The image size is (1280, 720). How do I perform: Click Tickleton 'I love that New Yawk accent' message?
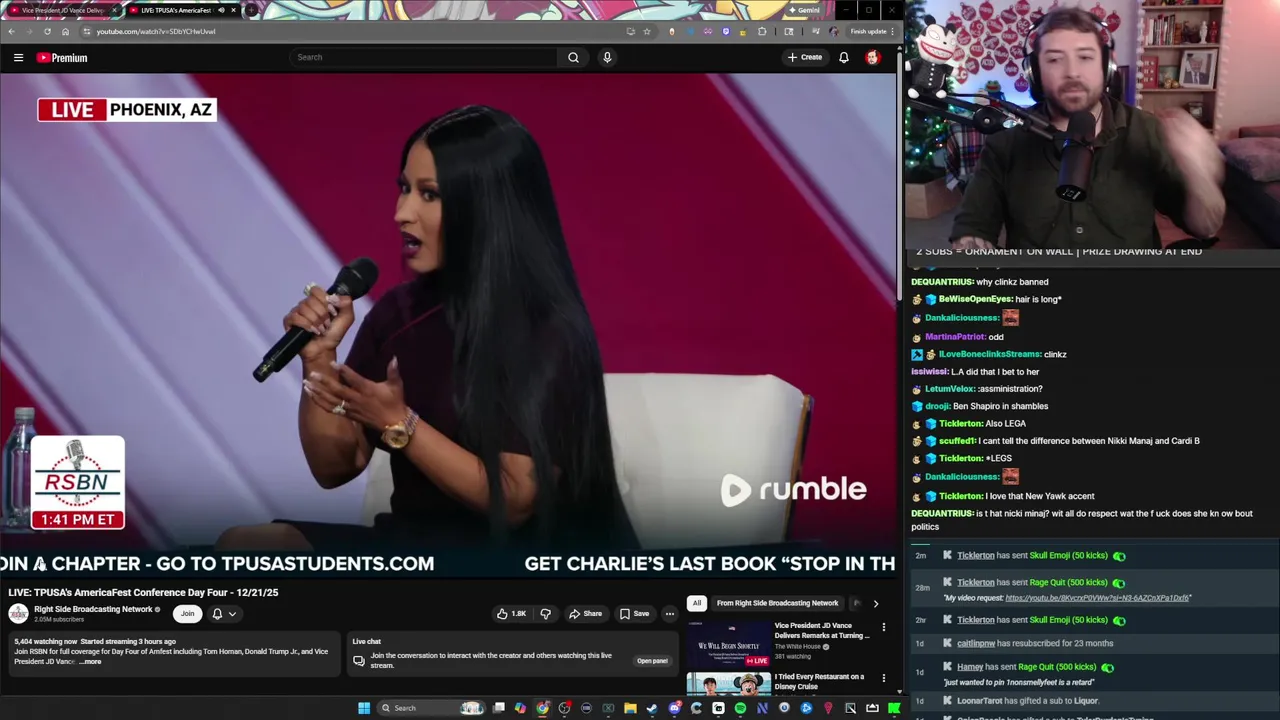pyautogui.click(x=1003, y=496)
